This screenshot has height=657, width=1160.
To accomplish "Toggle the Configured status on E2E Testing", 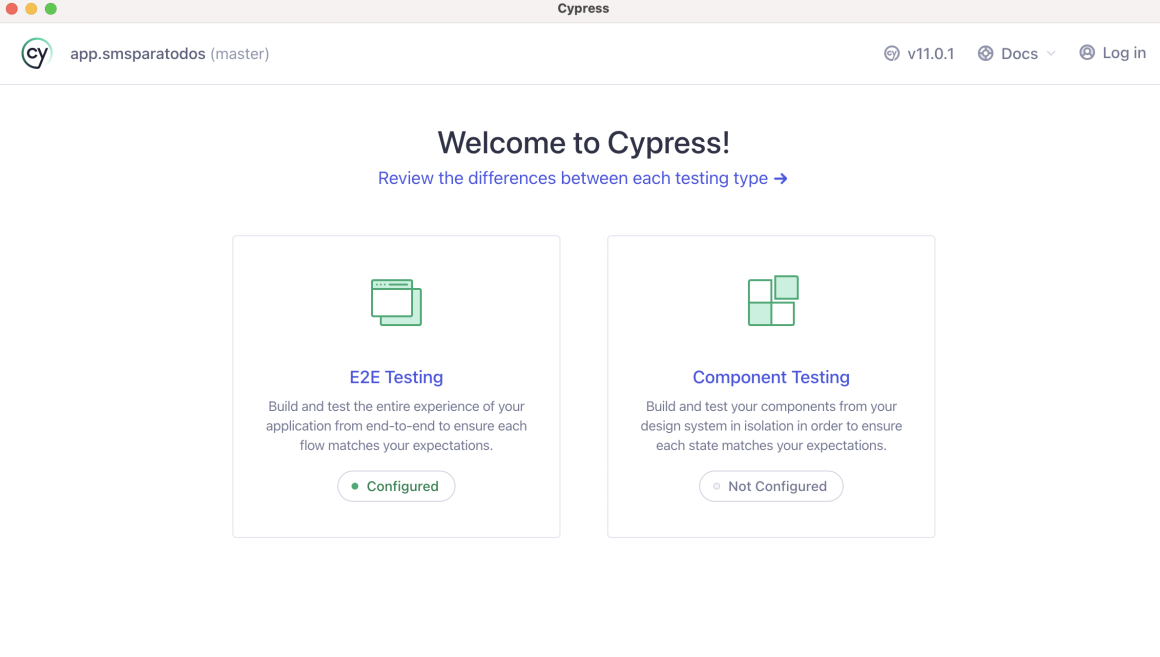I will tap(396, 485).
